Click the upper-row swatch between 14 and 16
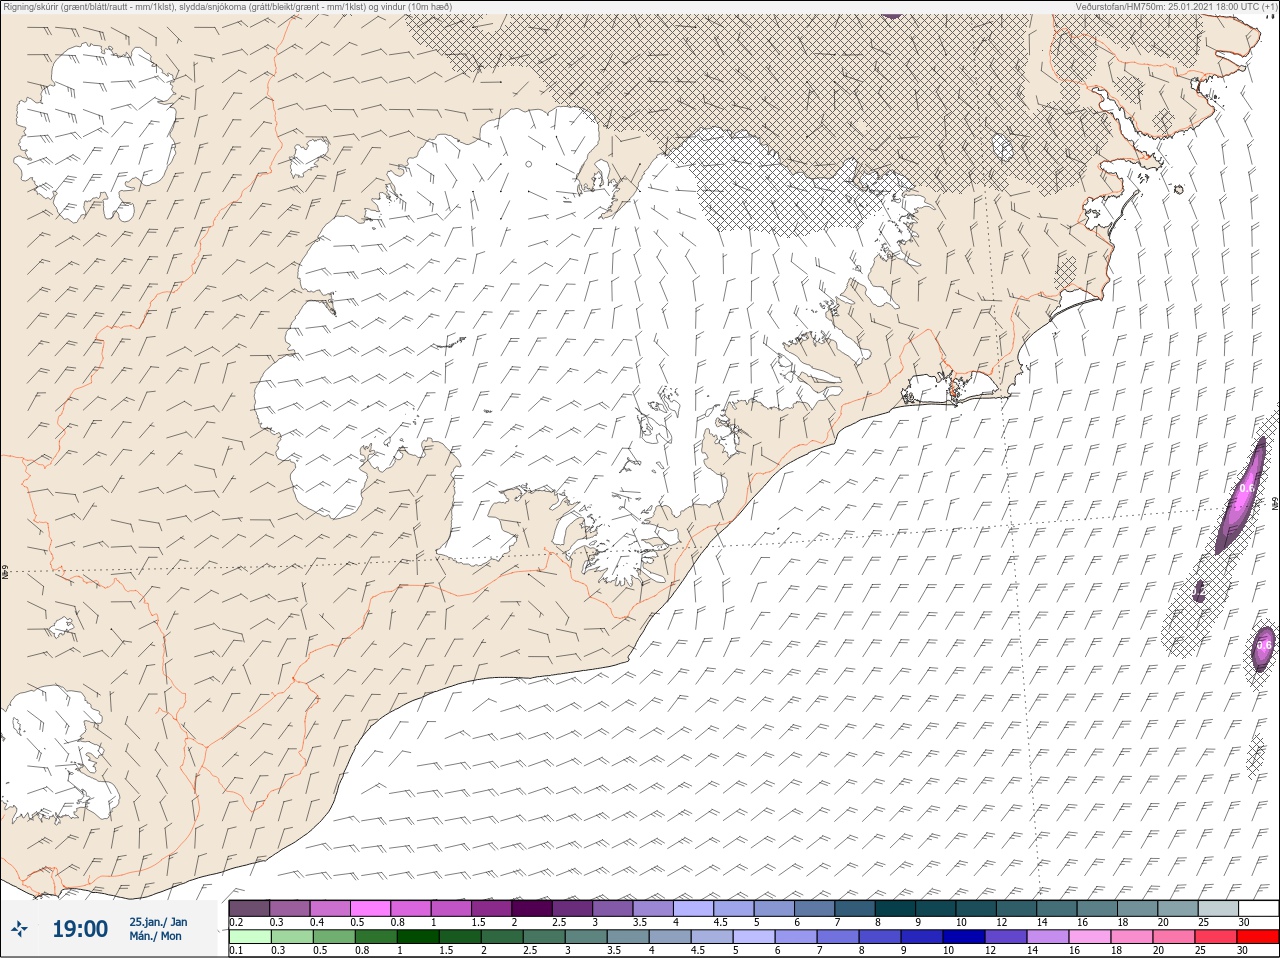The image size is (1280, 958). point(1057,908)
